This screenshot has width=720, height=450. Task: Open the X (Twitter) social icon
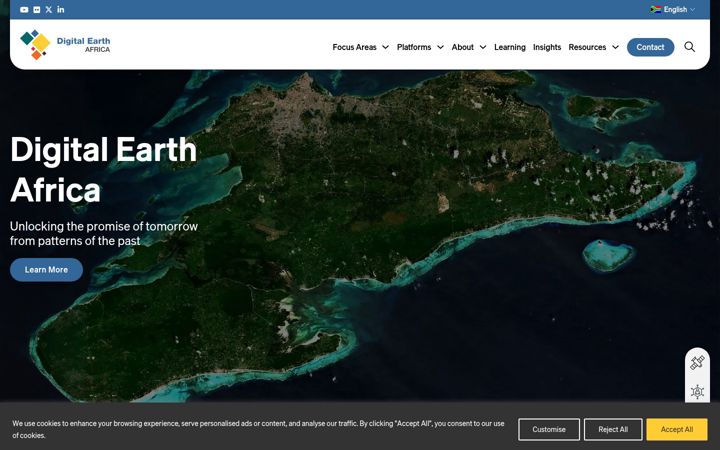point(49,10)
